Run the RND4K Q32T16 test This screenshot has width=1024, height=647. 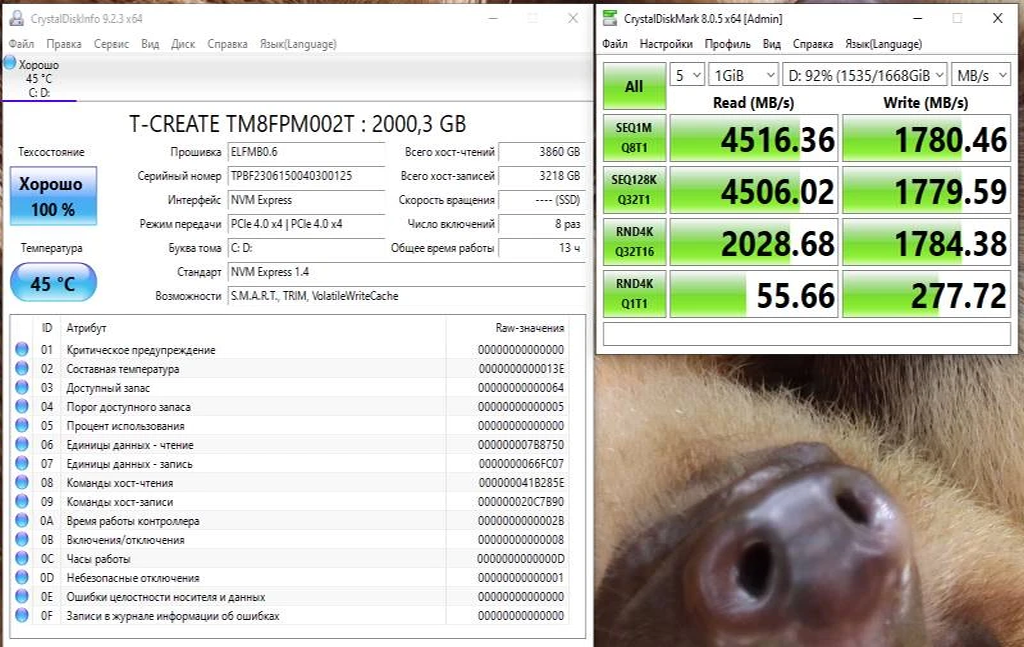click(634, 242)
